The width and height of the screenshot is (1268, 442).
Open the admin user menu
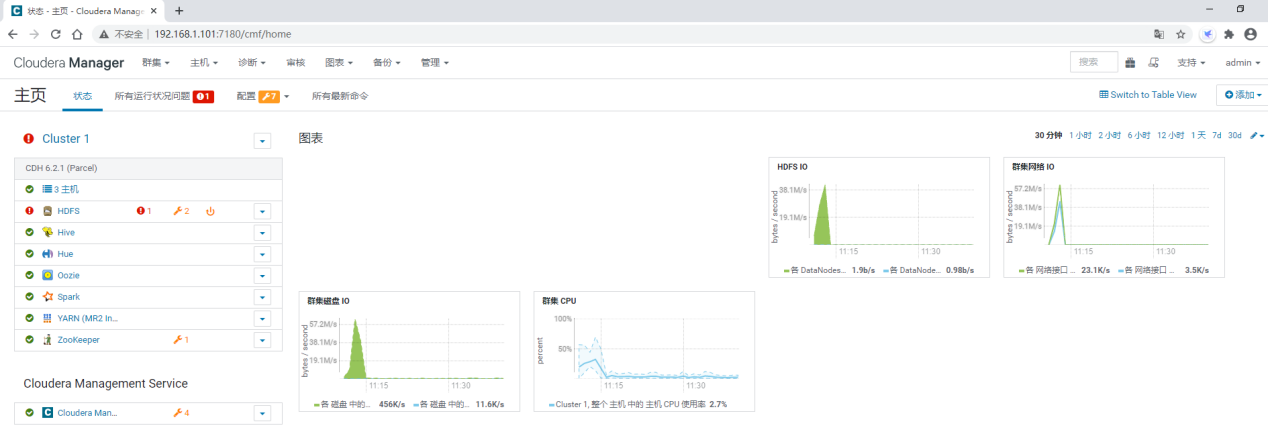click(1243, 62)
